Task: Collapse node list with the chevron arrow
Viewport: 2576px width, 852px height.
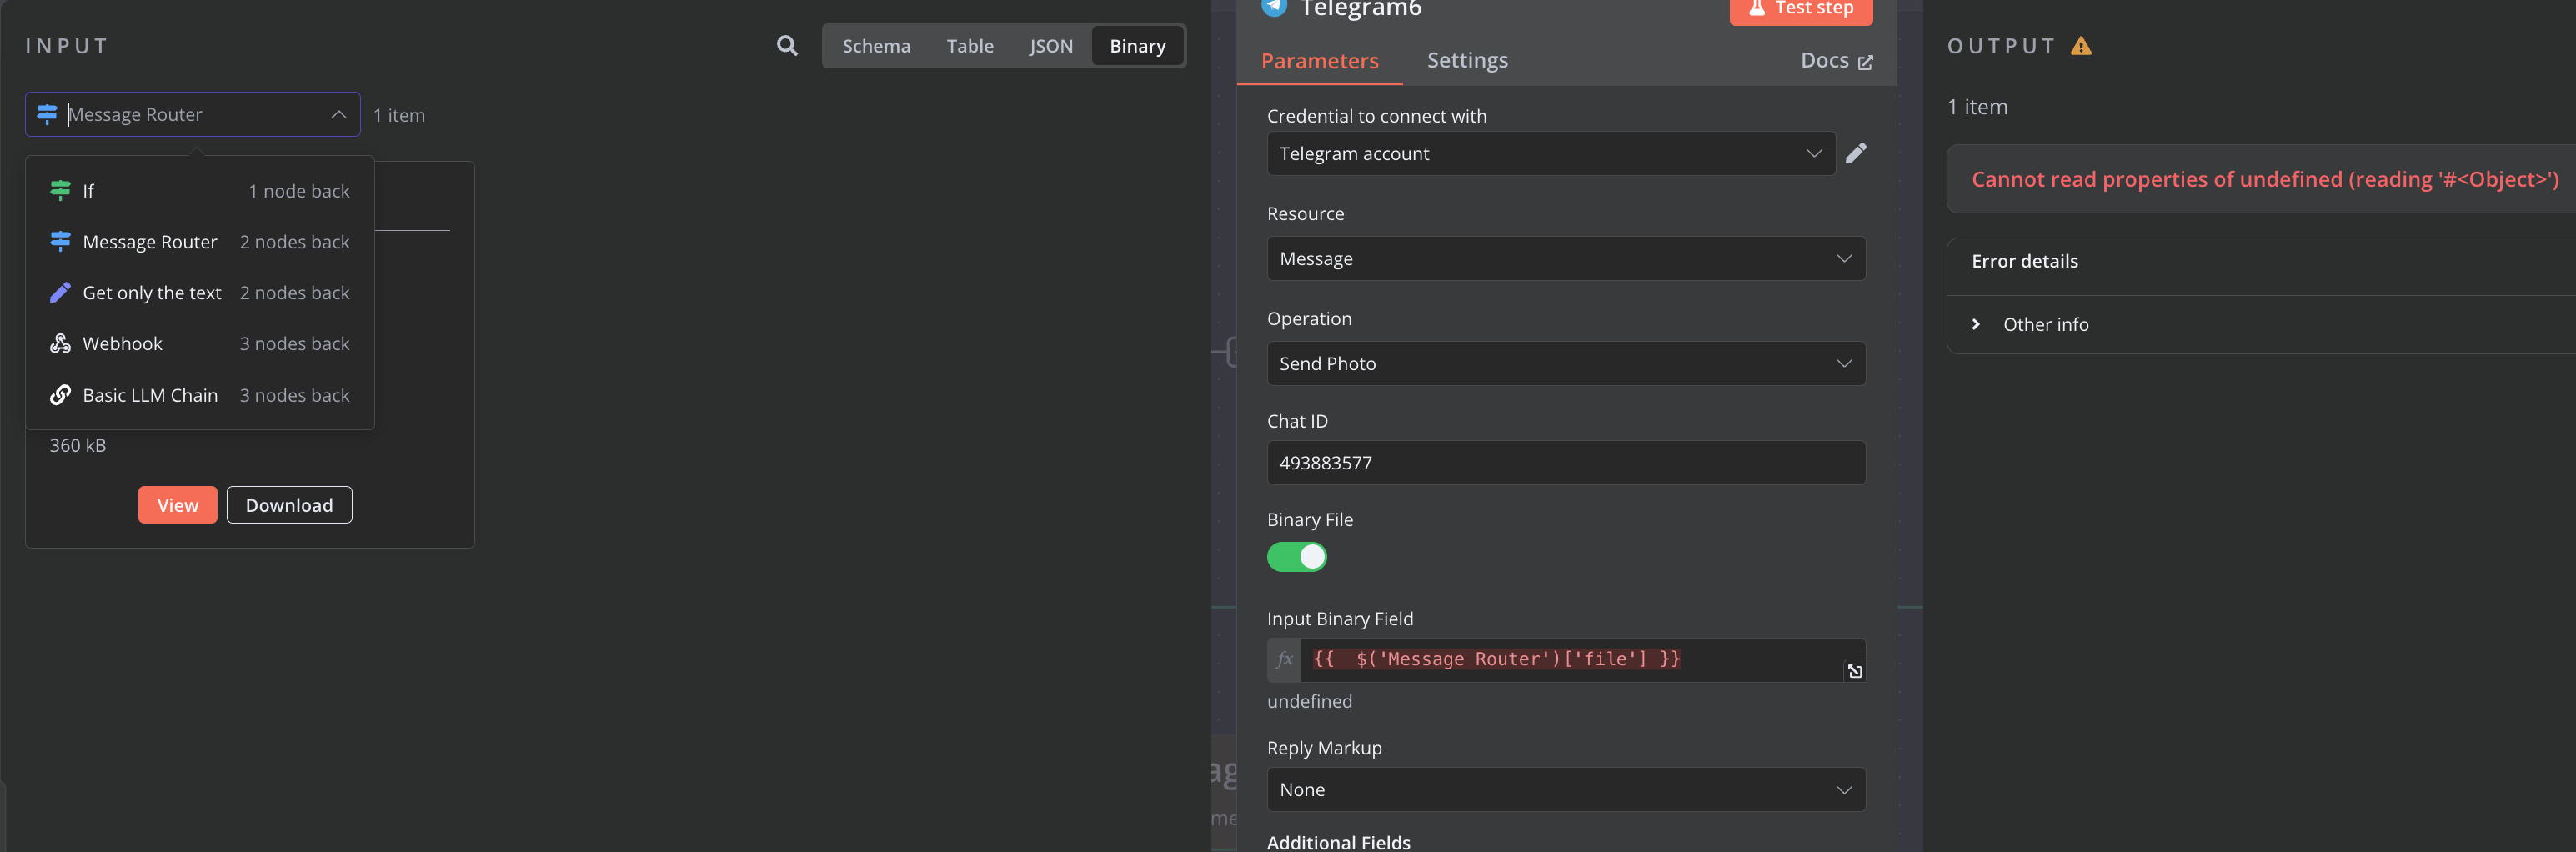Action: [x=339, y=115]
